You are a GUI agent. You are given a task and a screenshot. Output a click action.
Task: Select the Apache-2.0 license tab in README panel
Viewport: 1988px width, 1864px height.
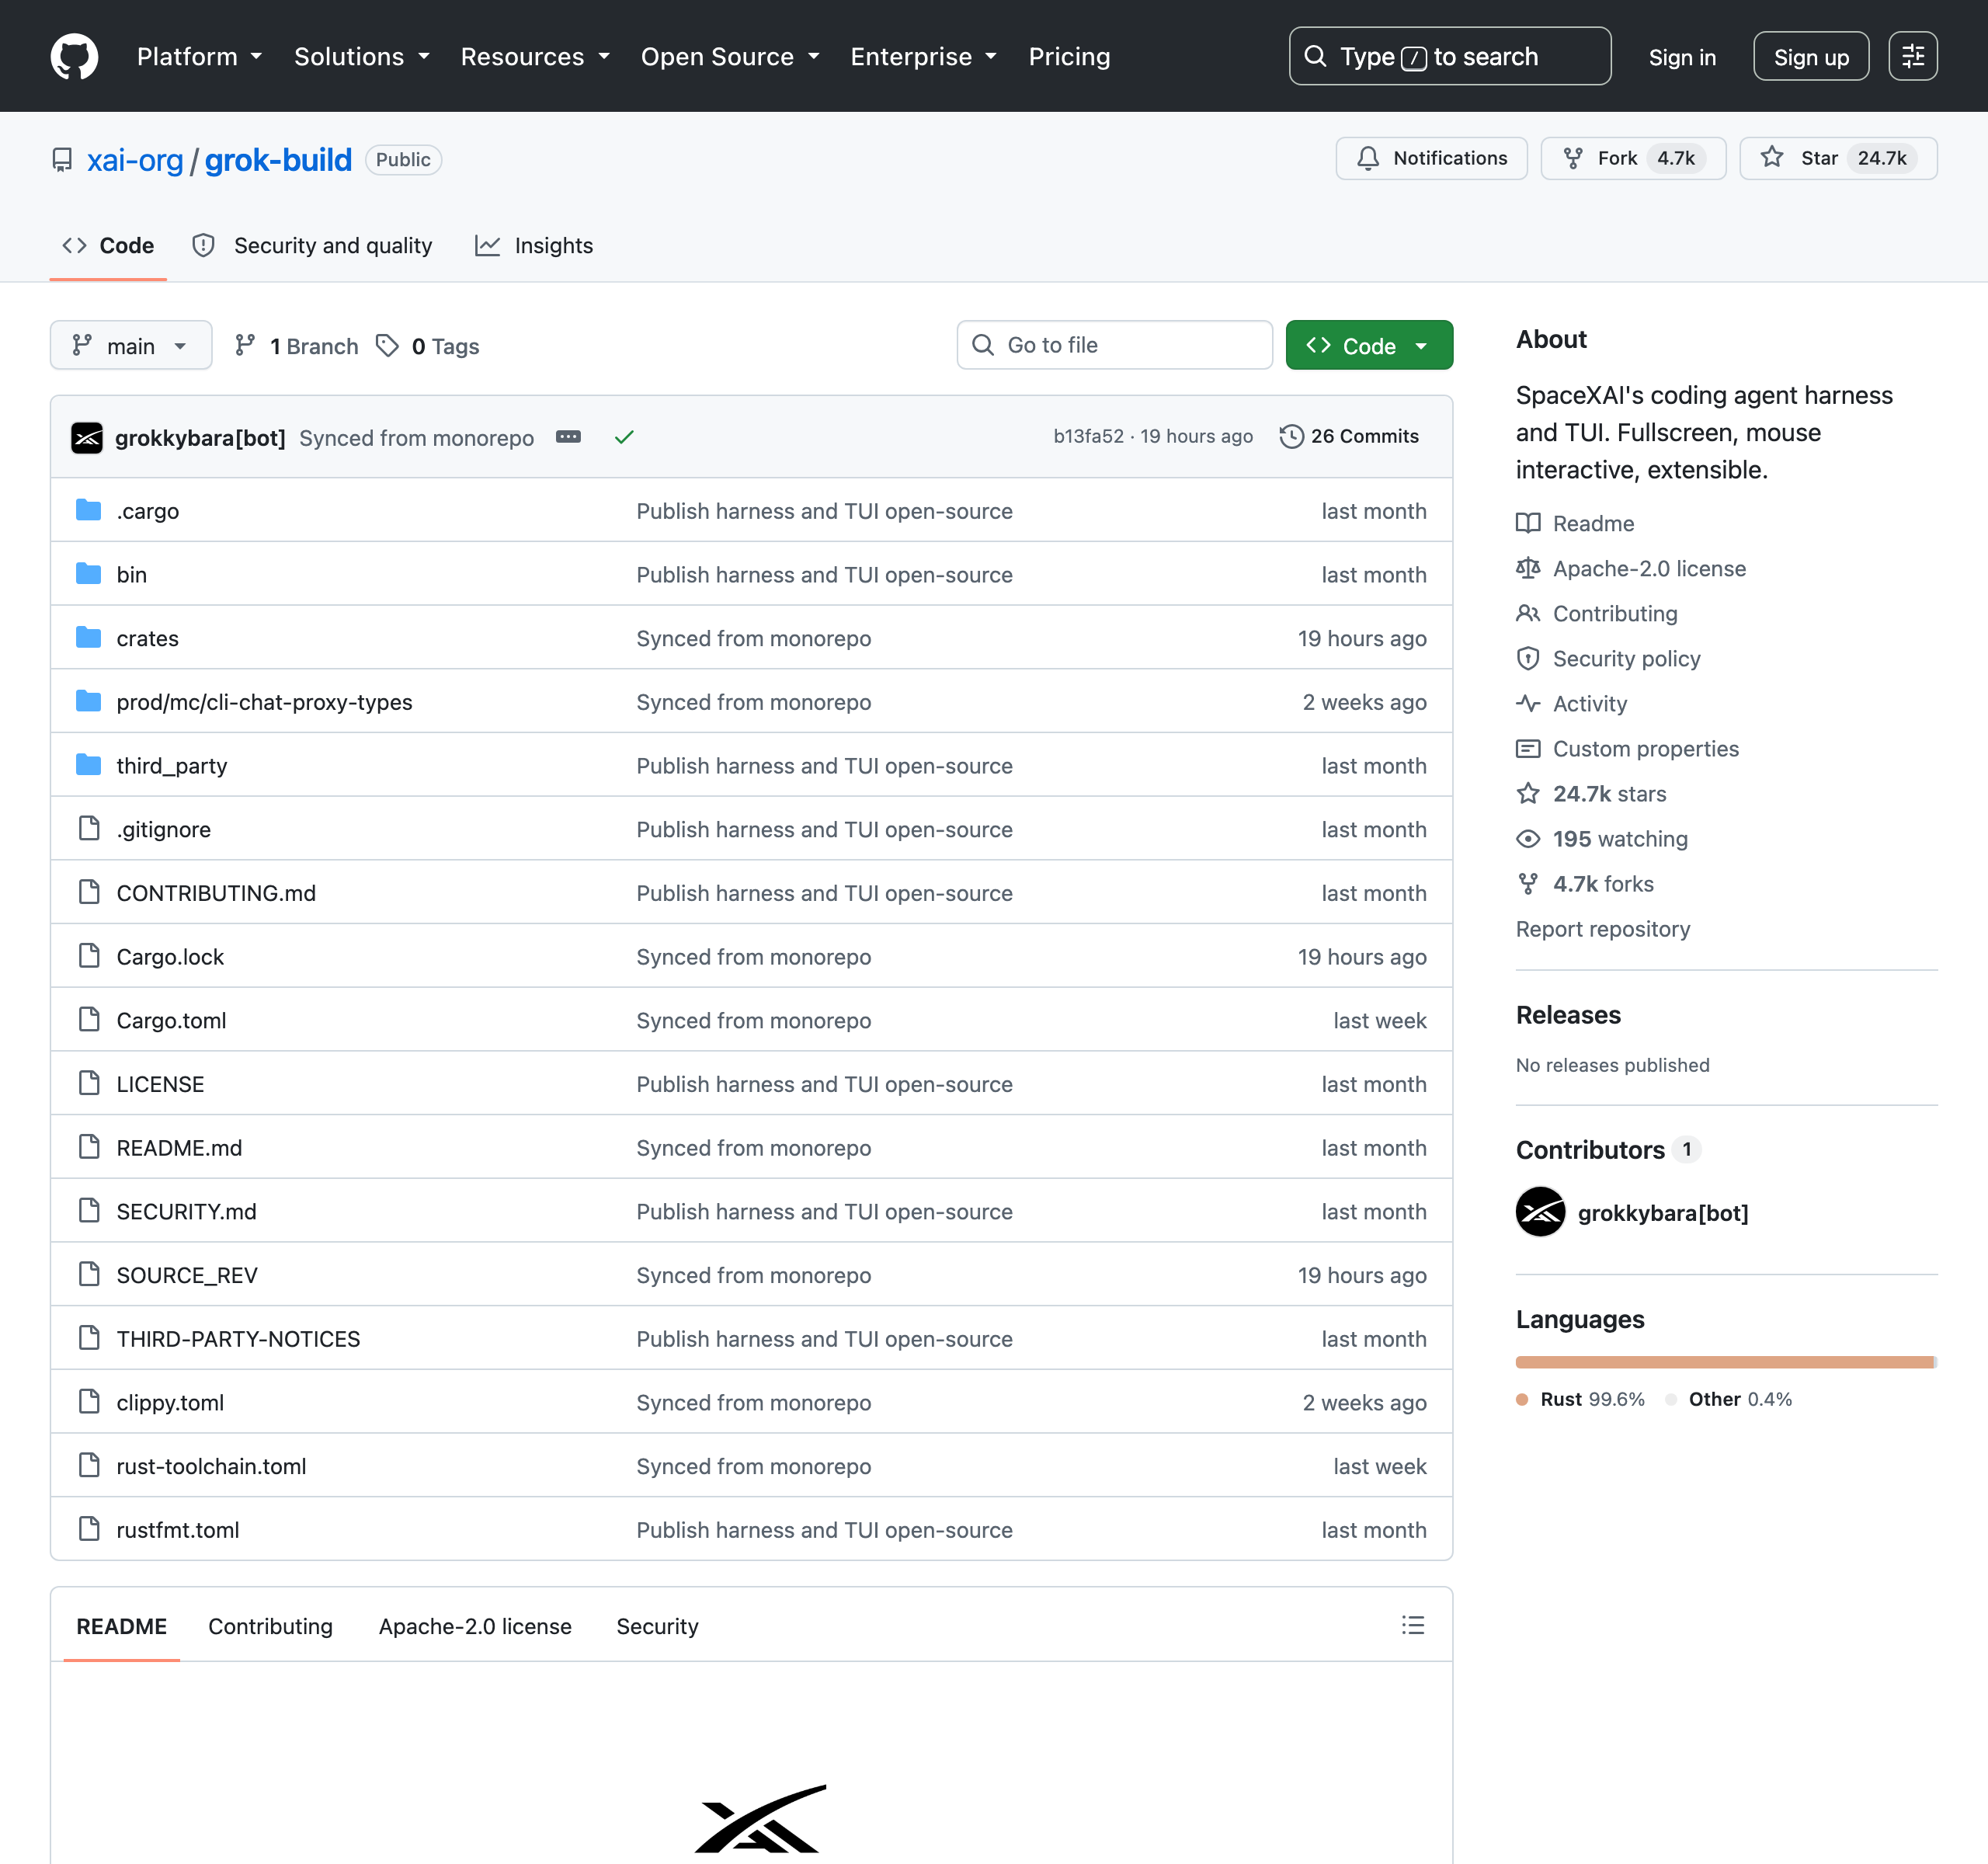coord(475,1626)
